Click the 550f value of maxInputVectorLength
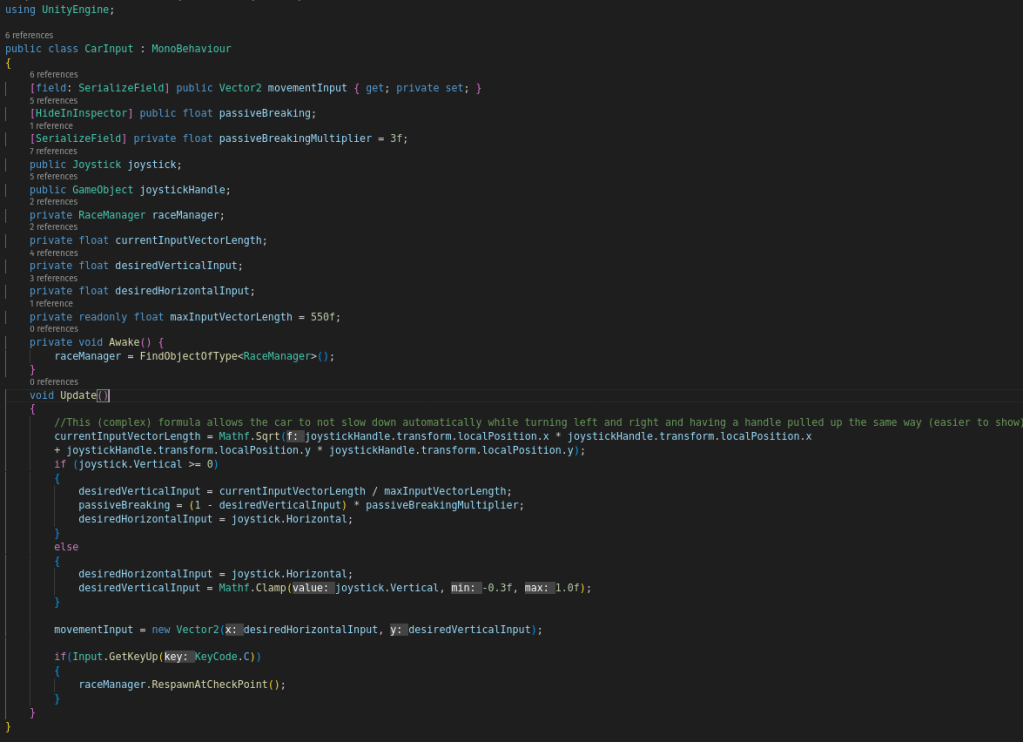Image resolution: width=1023 pixels, height=742 pixels. 325,317
